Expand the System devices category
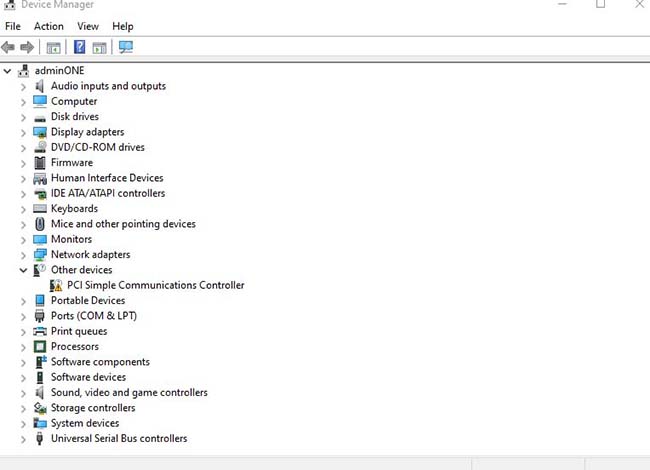This screenshot has width=650, height=470. pyautogui.click(x=23, y=424)
